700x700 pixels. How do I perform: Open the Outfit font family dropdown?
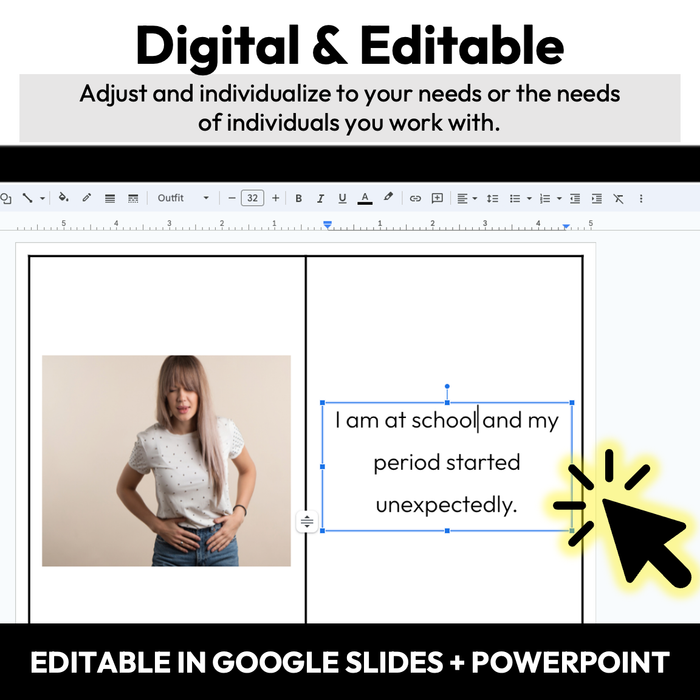pos(183,198)
